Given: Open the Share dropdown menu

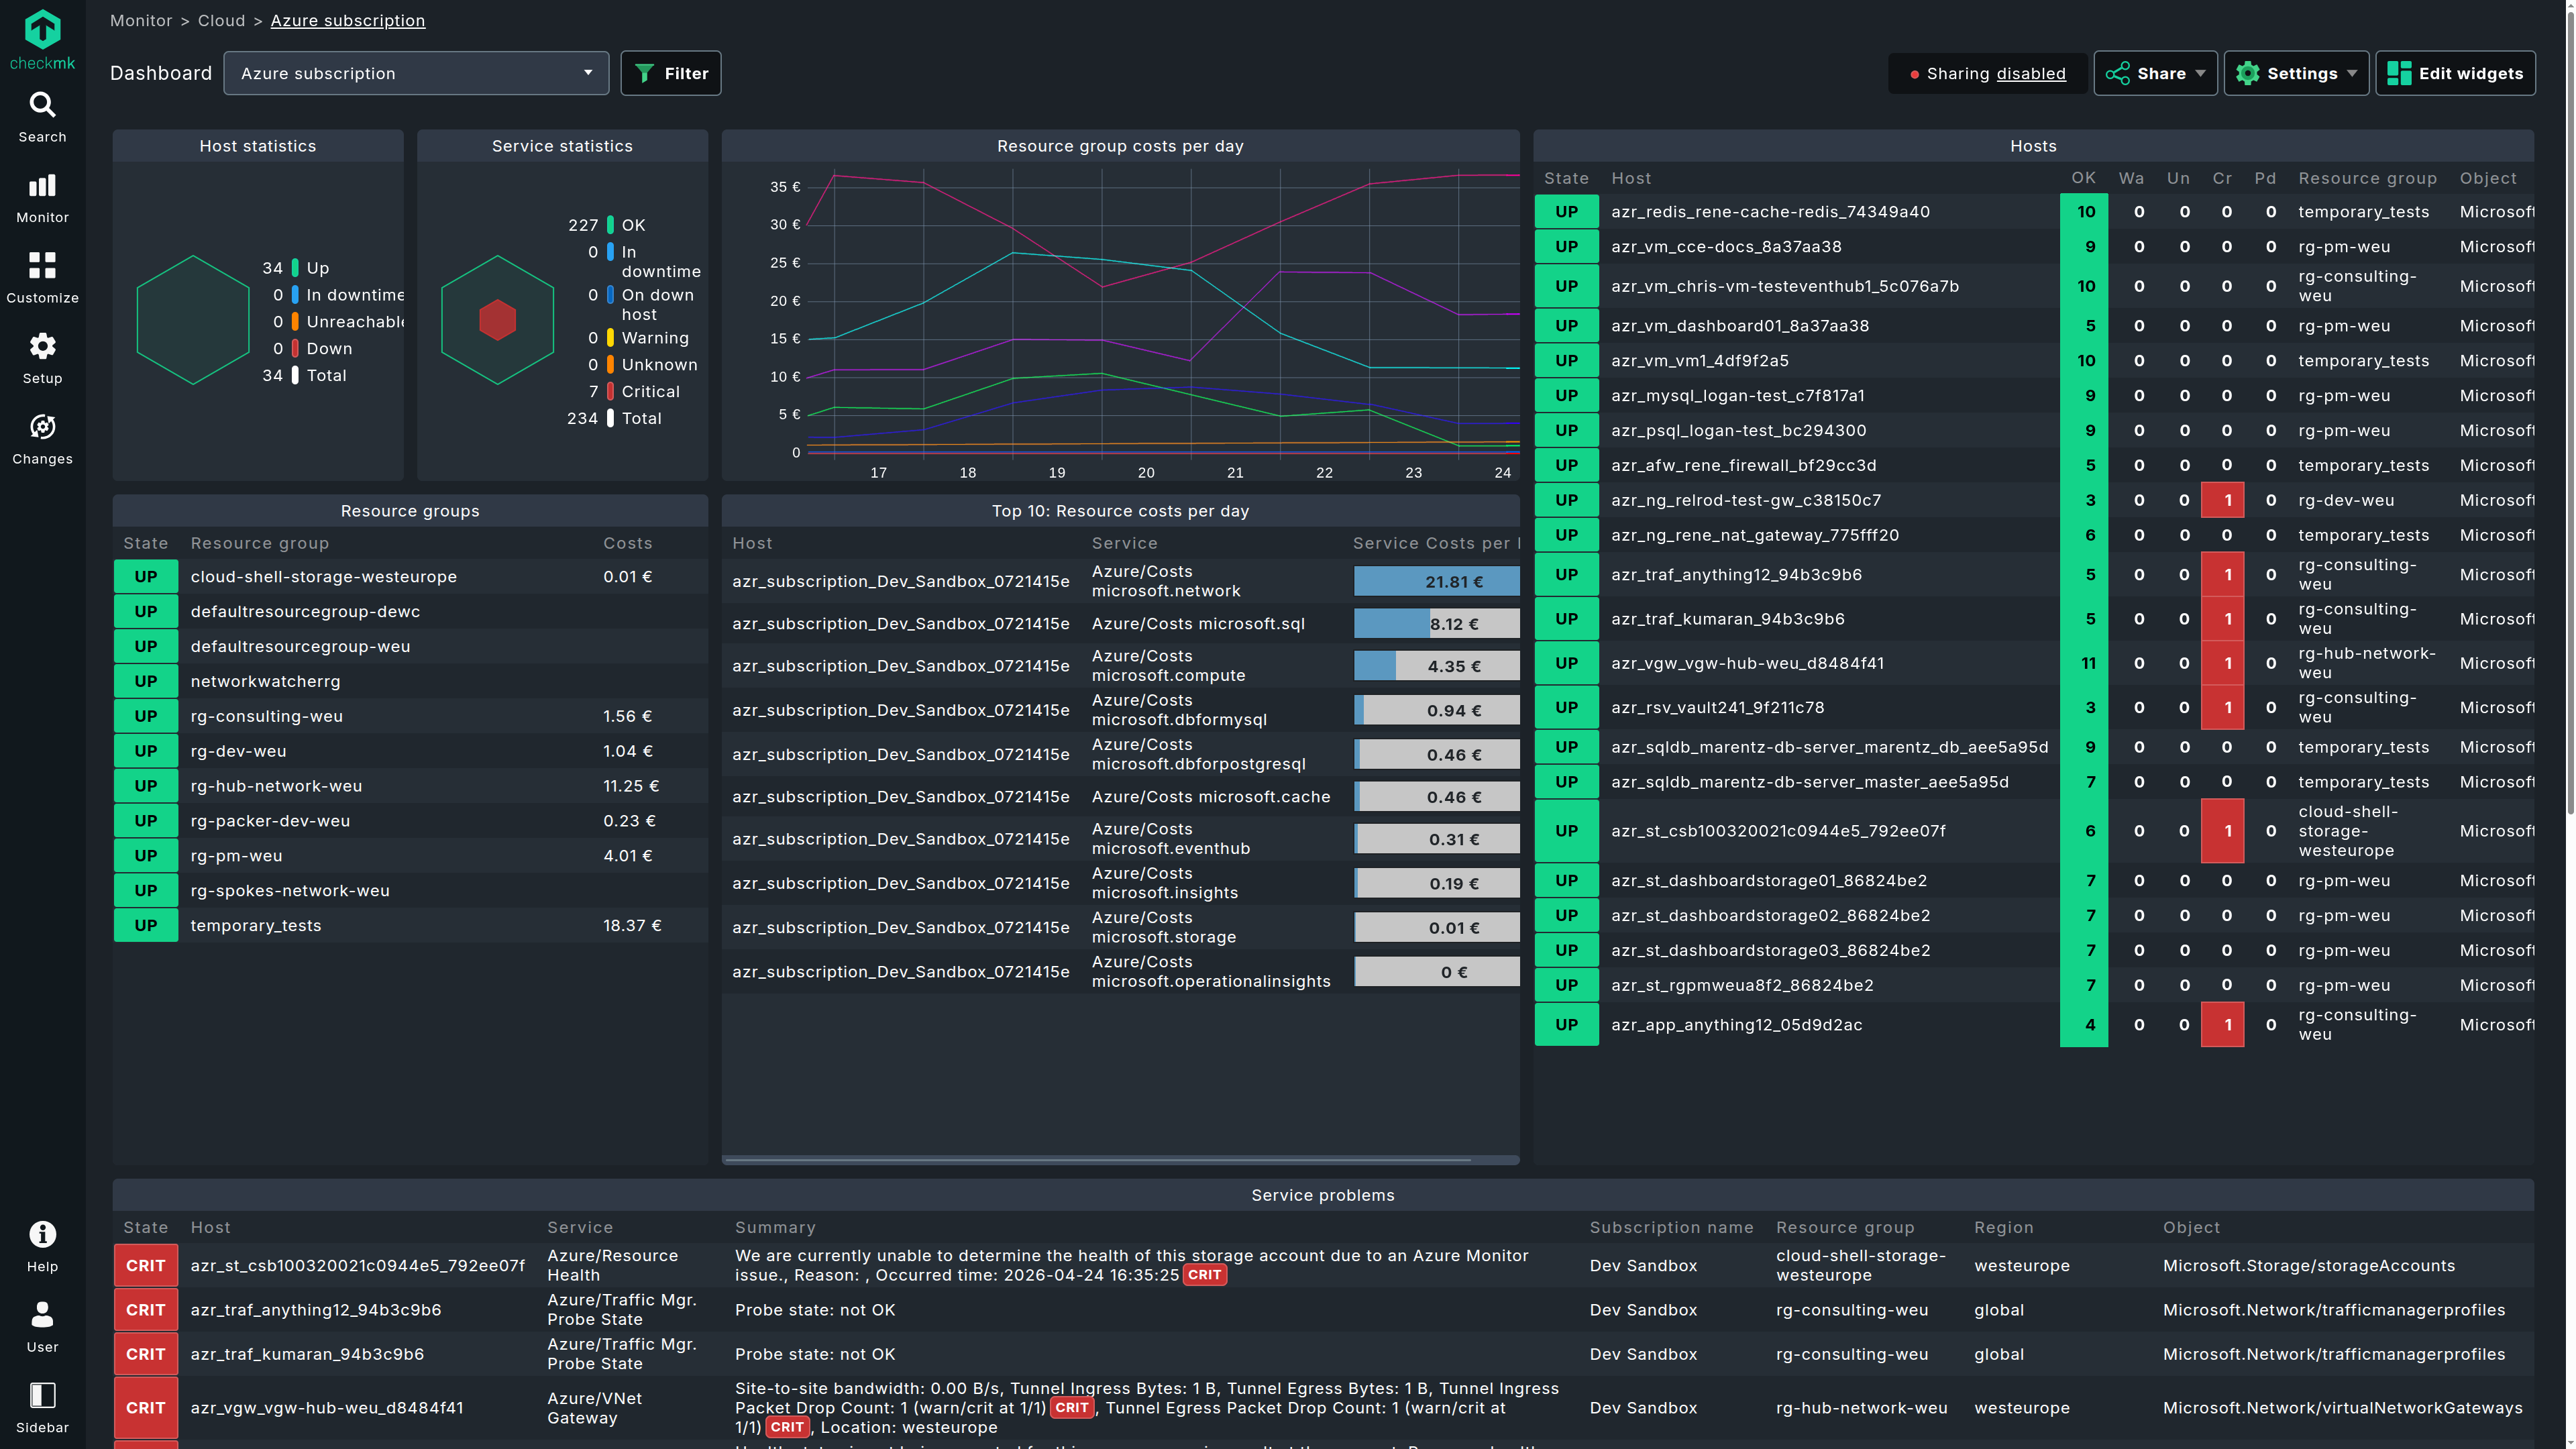Looking at the screenshot, I should click(x=2155, y=73).
